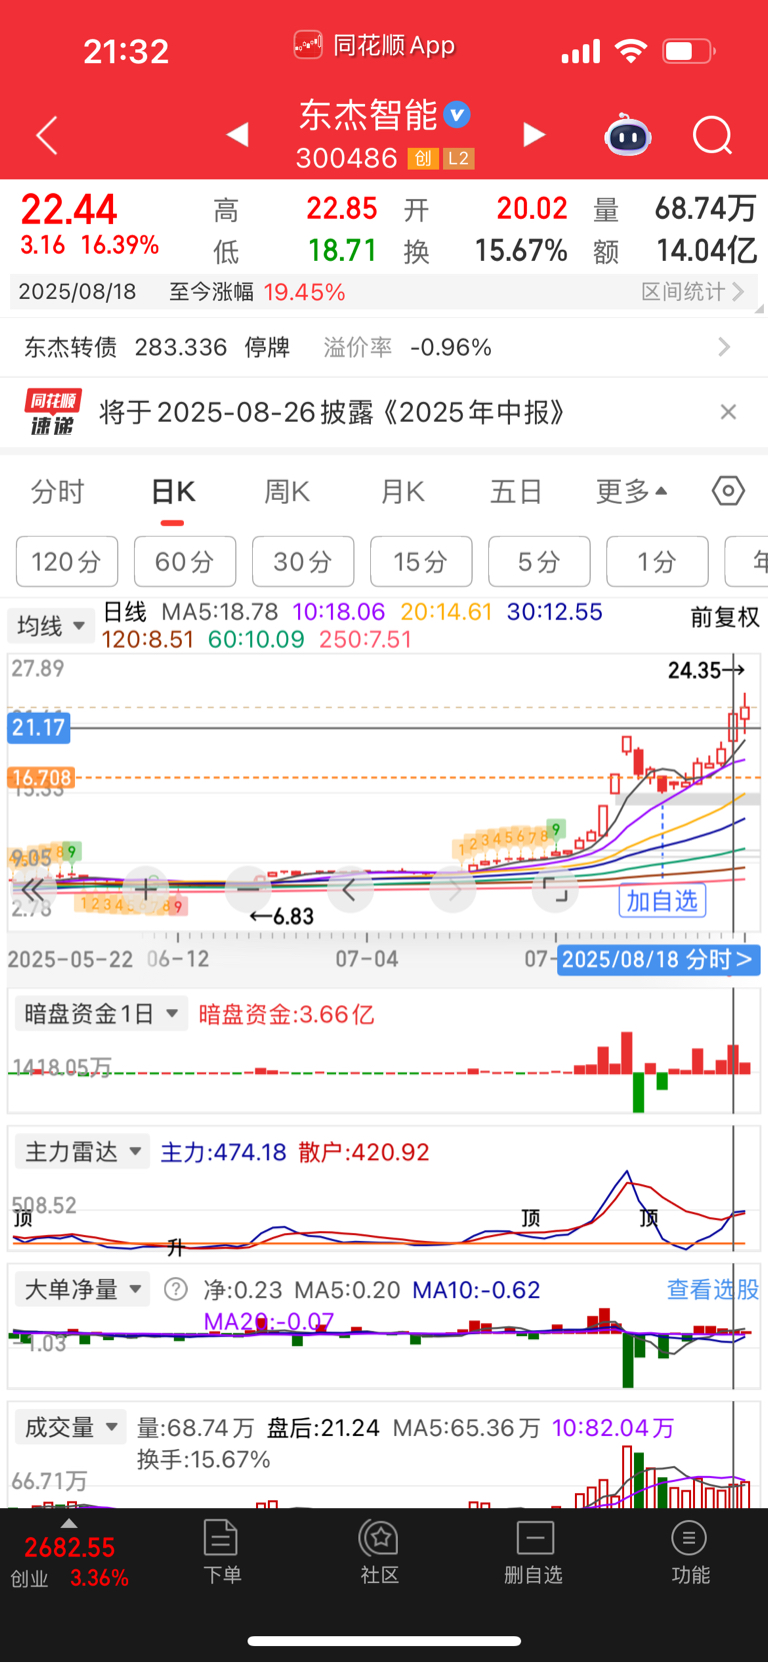Open 大单净量 indicator dropdown
Screen dimensions: 768x1663
pyautogui.click(x=82, y=1289)
